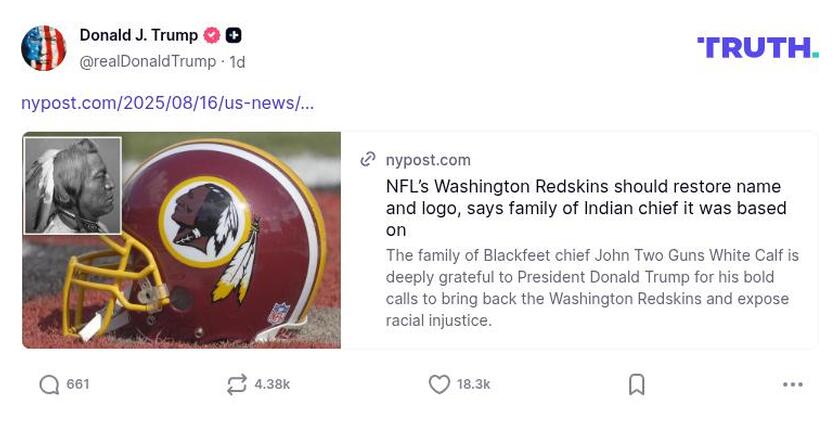Click the article description about Blackfeet chief
The image size is (840, 424).
click(x=592, y=288)
